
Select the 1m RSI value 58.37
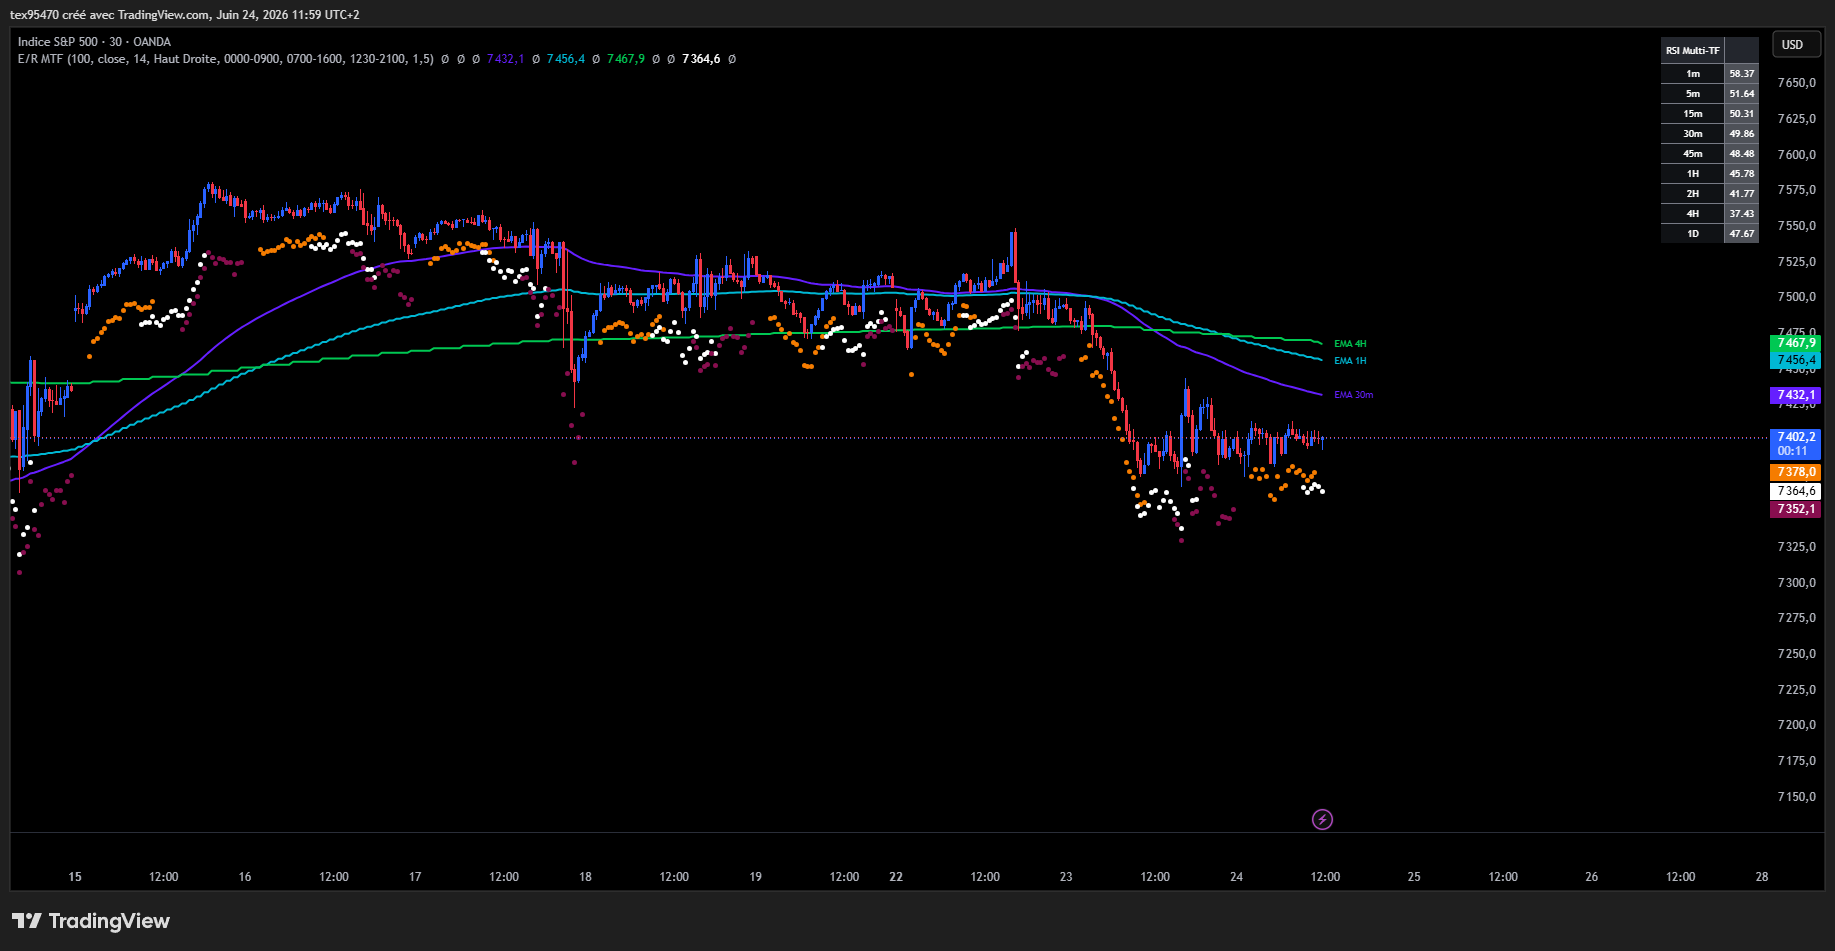pyautogui.click(x=1742, y=74)
